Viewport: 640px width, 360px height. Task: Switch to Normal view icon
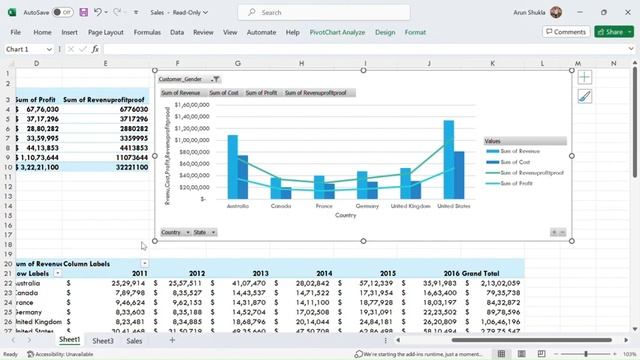click(501, 353)
